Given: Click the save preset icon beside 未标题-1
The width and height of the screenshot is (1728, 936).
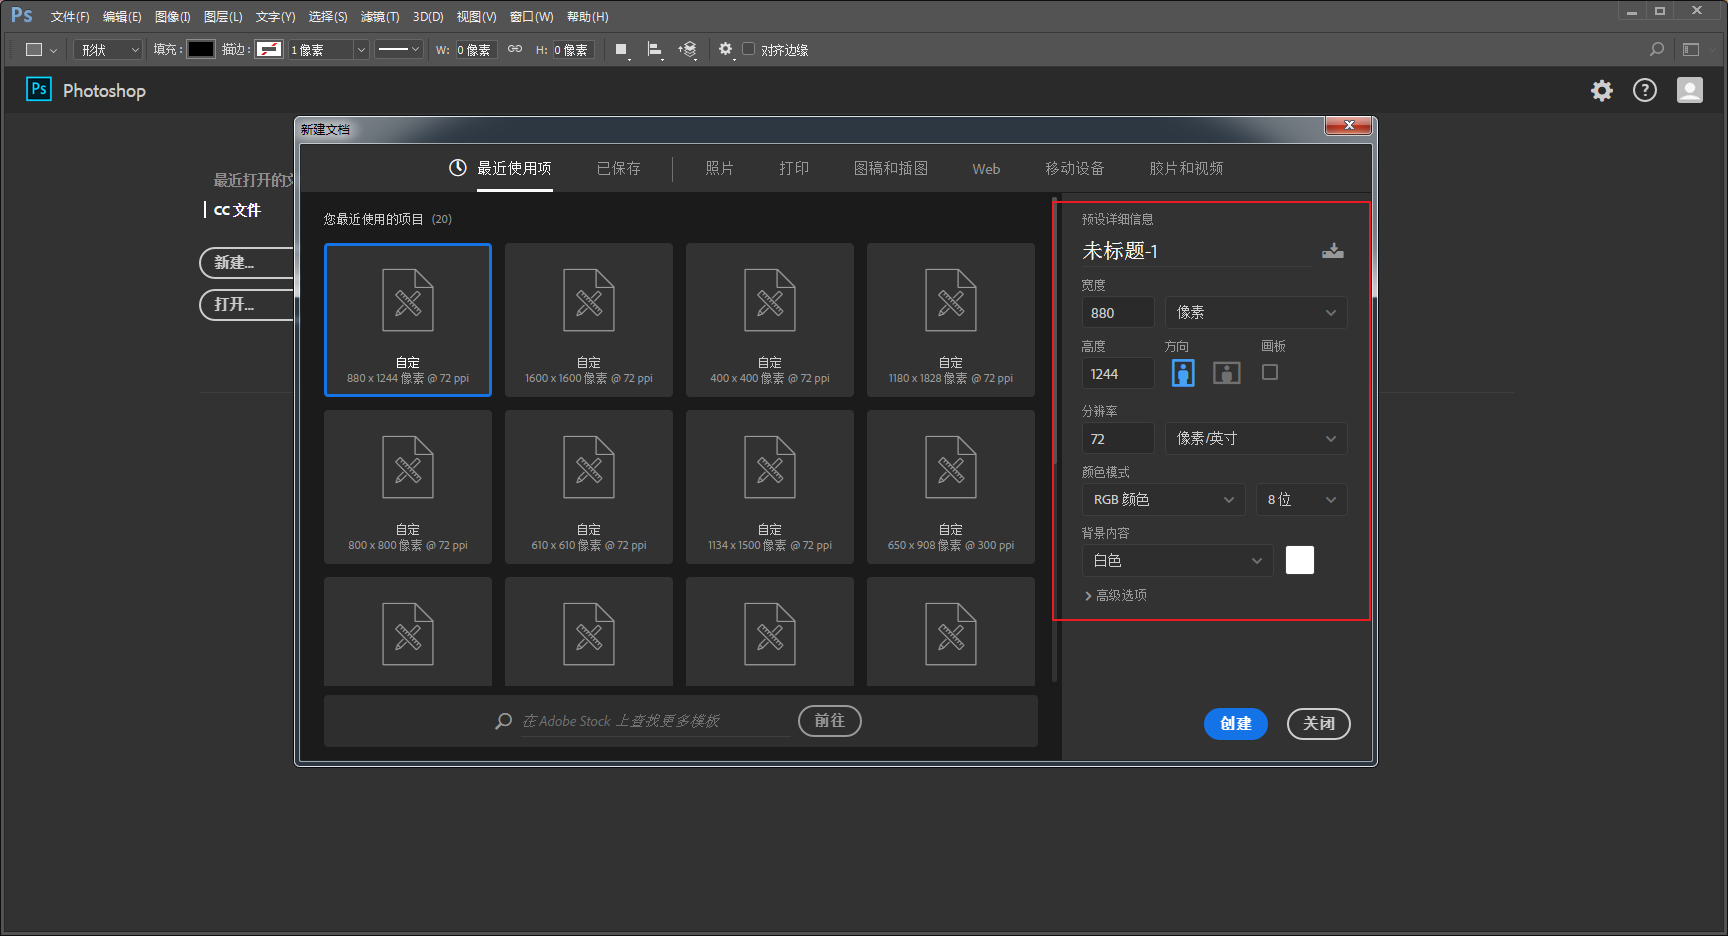Looking at the screenshot, I should [x=1332, y=251].
